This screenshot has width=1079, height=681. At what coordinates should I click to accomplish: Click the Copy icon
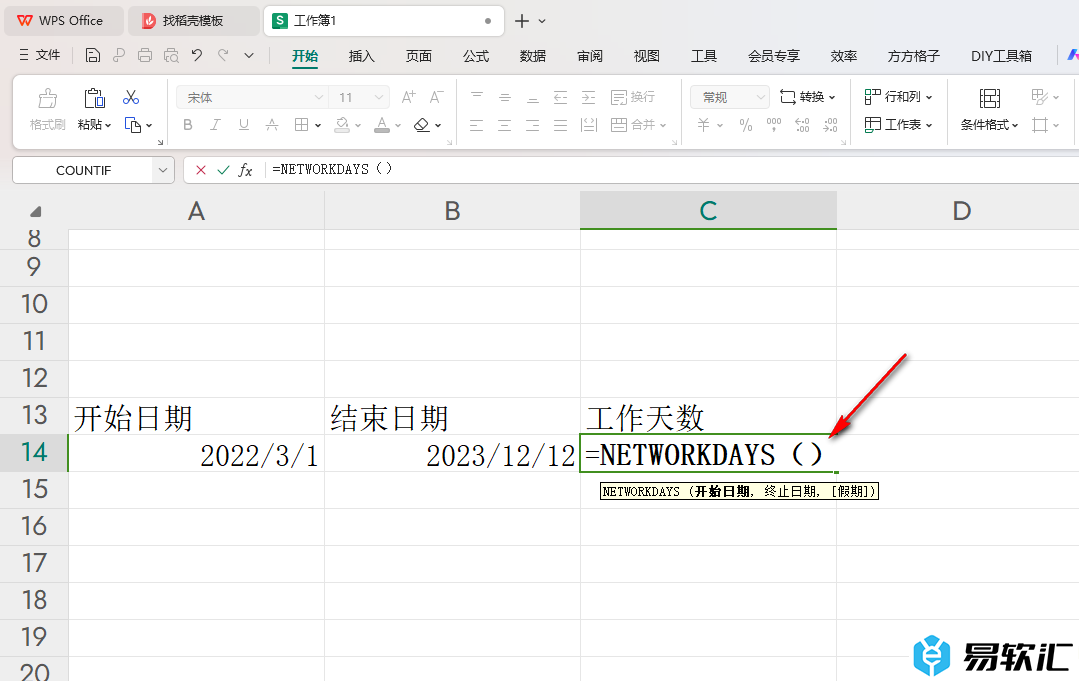point(132,125)
